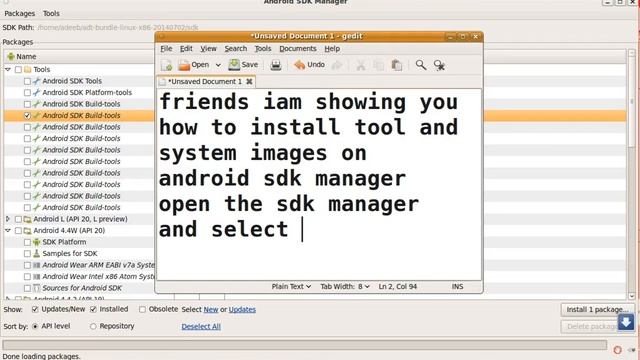Open a file with gedit Open button

point(194,65)
